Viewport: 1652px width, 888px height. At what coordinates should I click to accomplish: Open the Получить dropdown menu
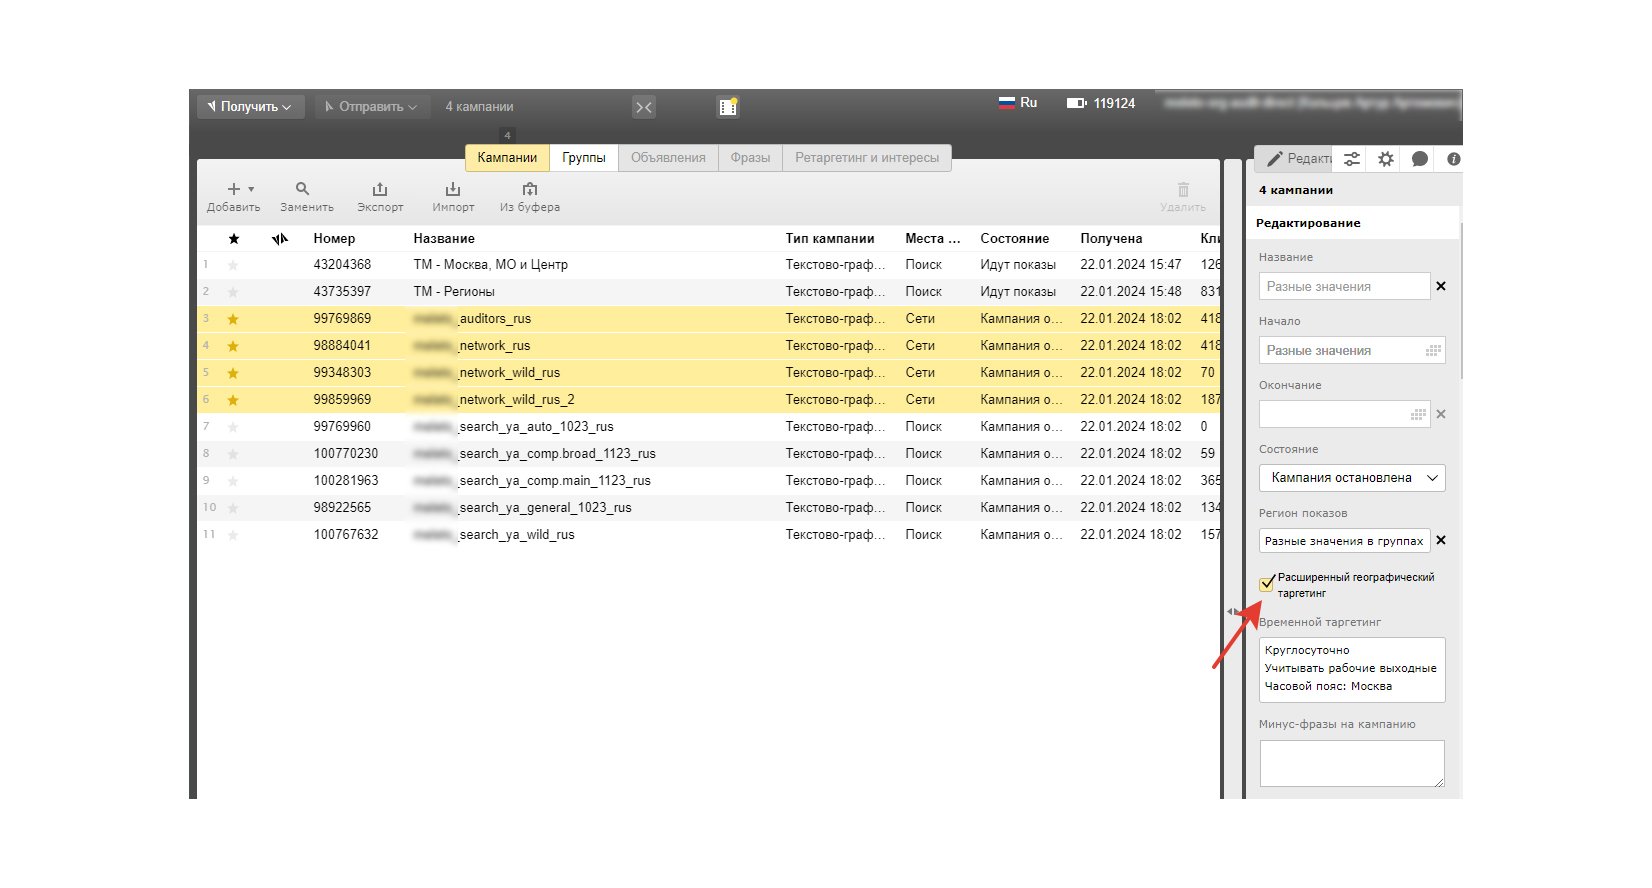[250, 106]
